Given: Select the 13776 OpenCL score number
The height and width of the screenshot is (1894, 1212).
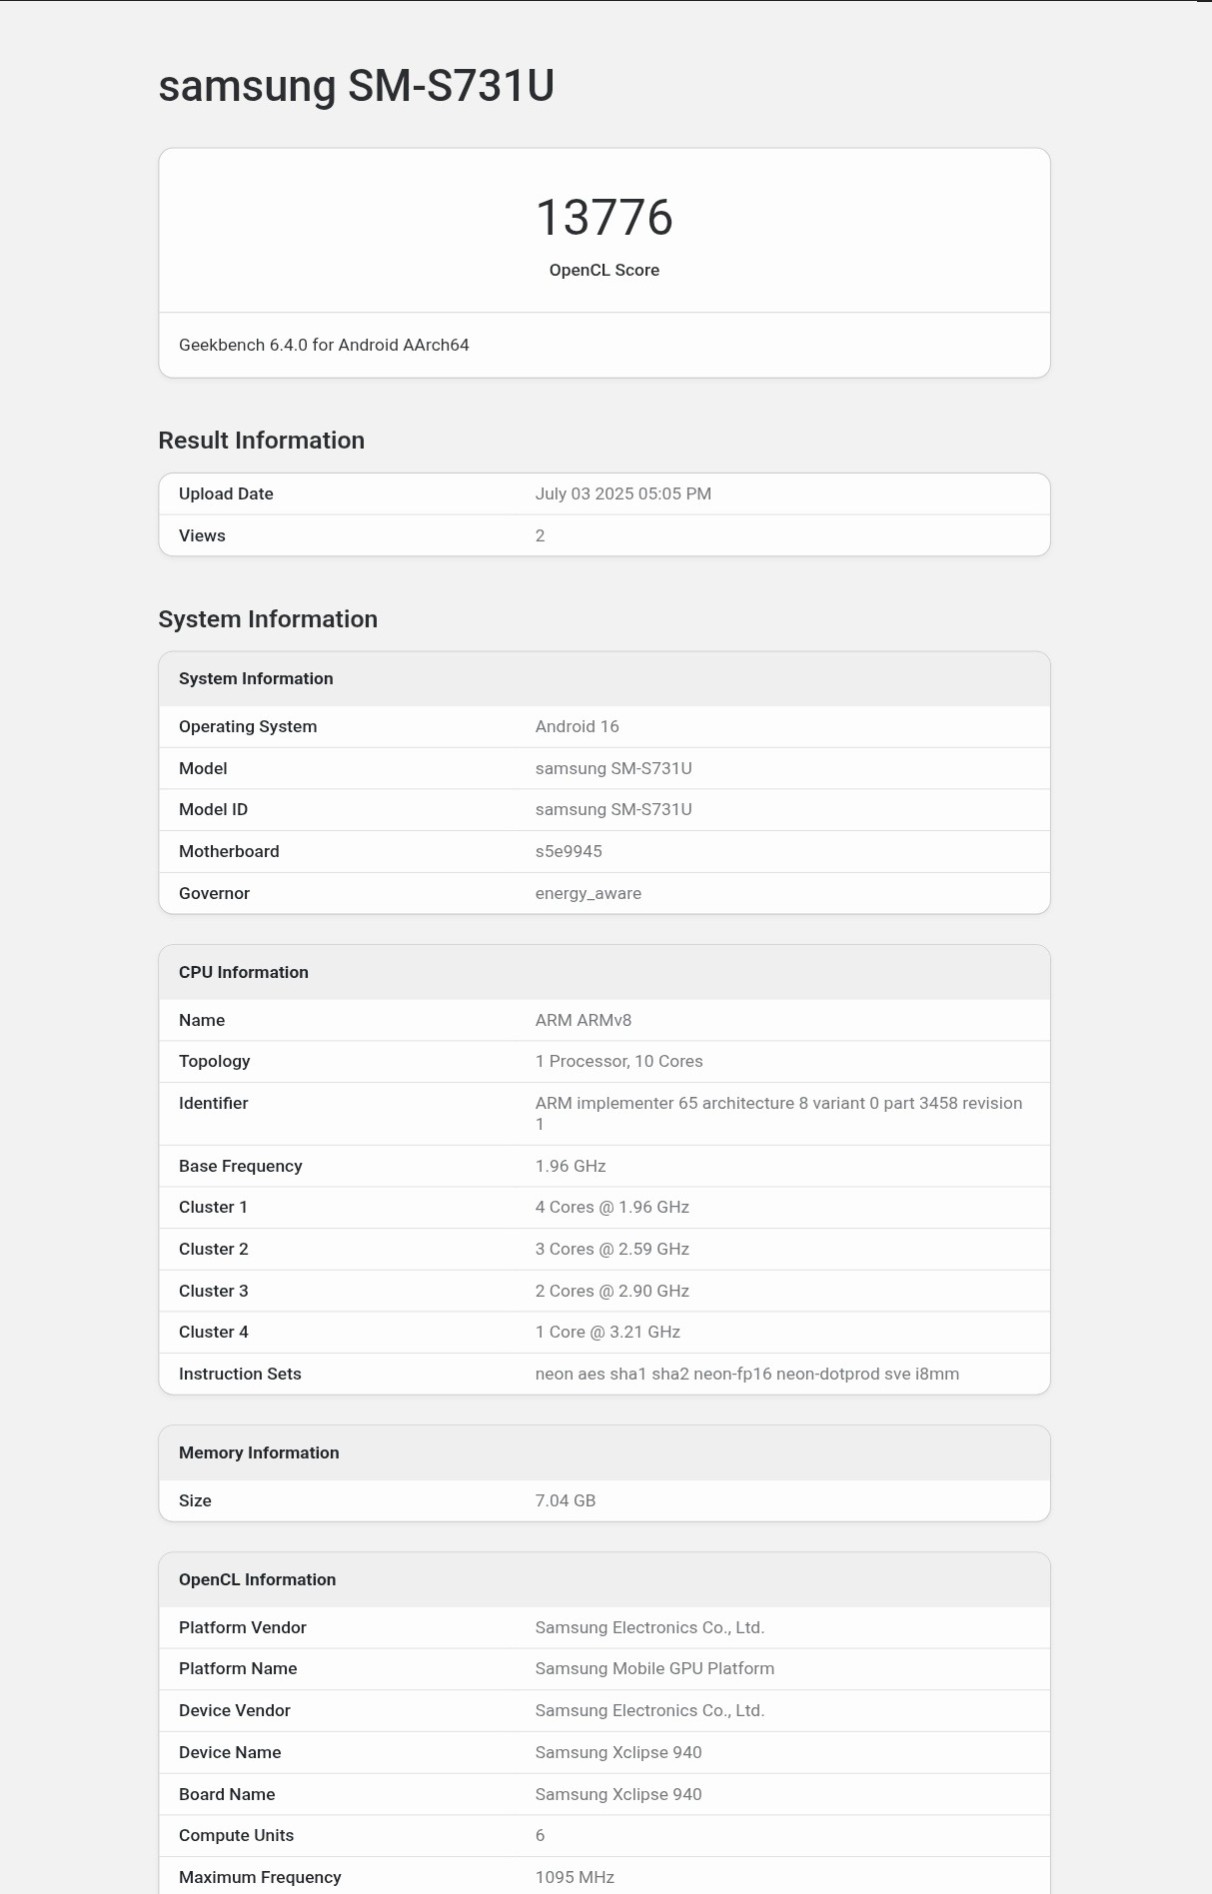Looking at the screenshot, I should [604, 217].
